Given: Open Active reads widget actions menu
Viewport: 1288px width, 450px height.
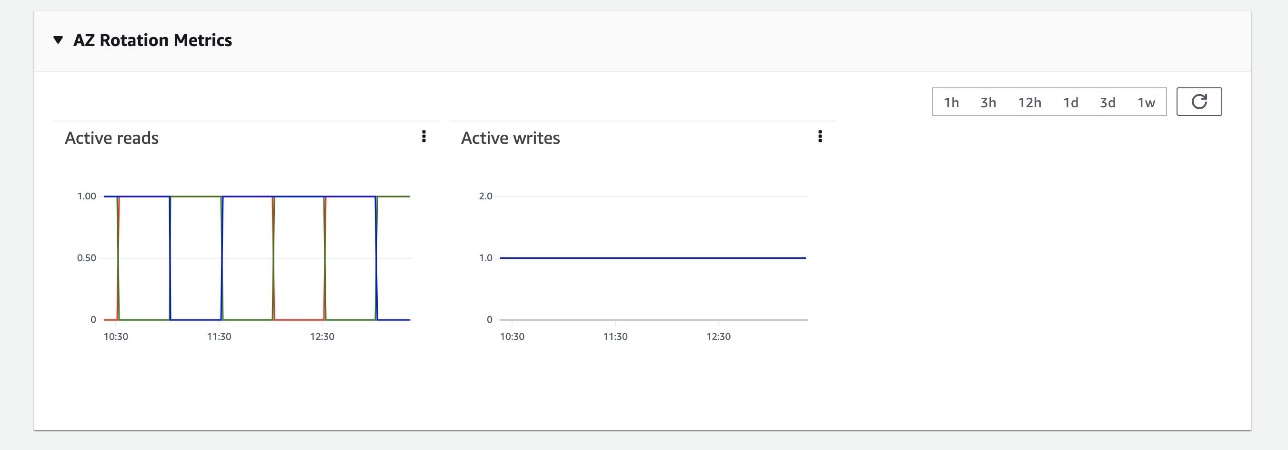Looking at the screenshot, I should click(424, 137).
